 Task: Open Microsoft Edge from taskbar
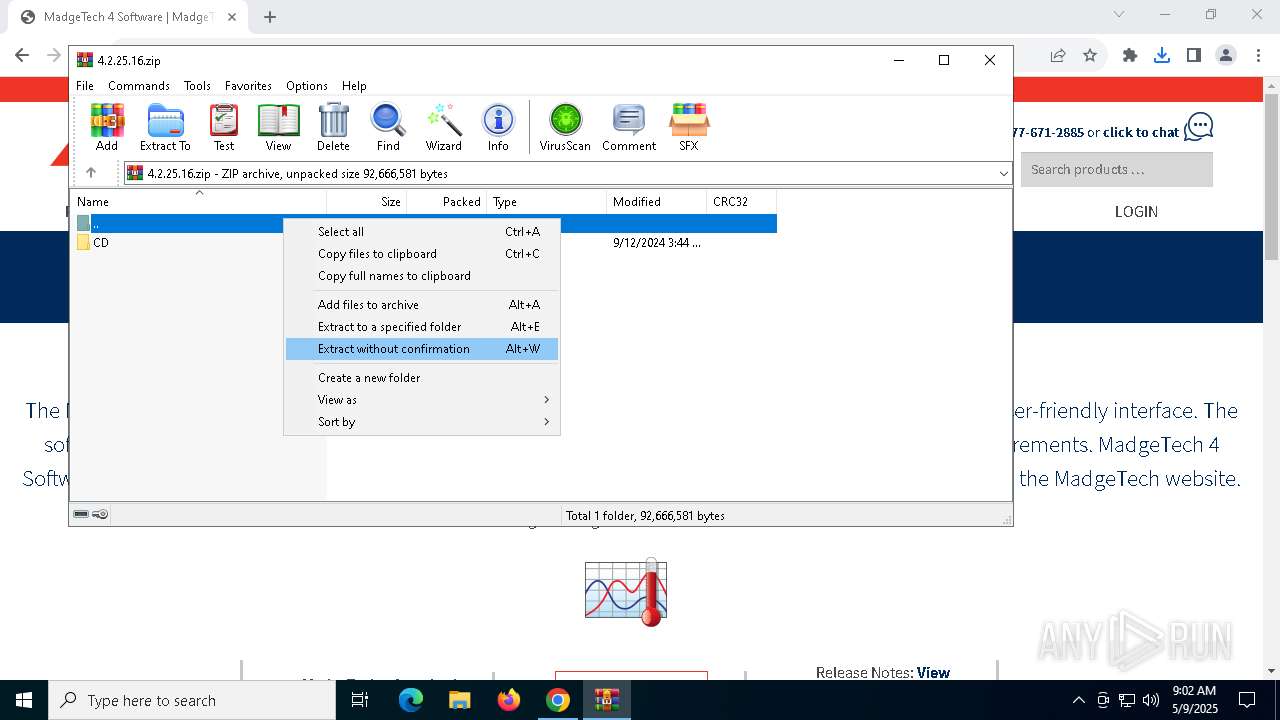click(x=411, y=700)
